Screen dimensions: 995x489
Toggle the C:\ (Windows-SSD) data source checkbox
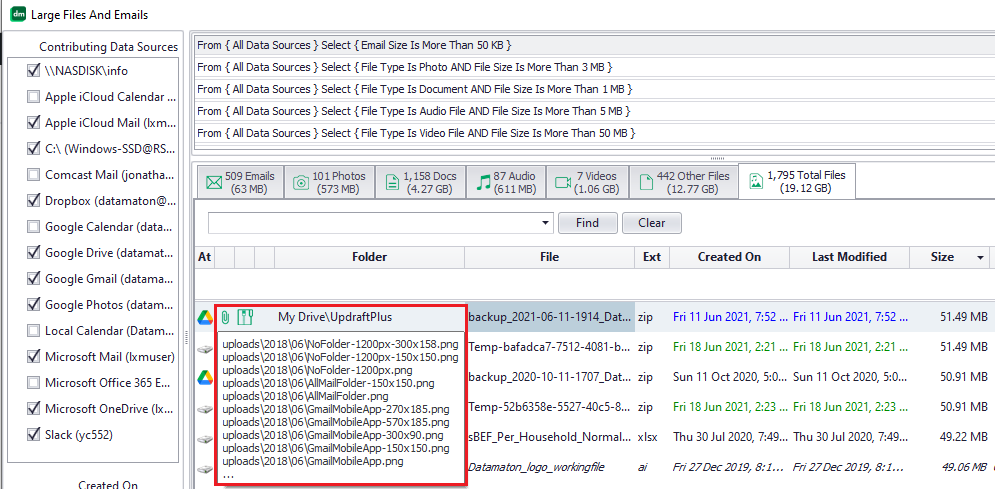click(33, 148)
